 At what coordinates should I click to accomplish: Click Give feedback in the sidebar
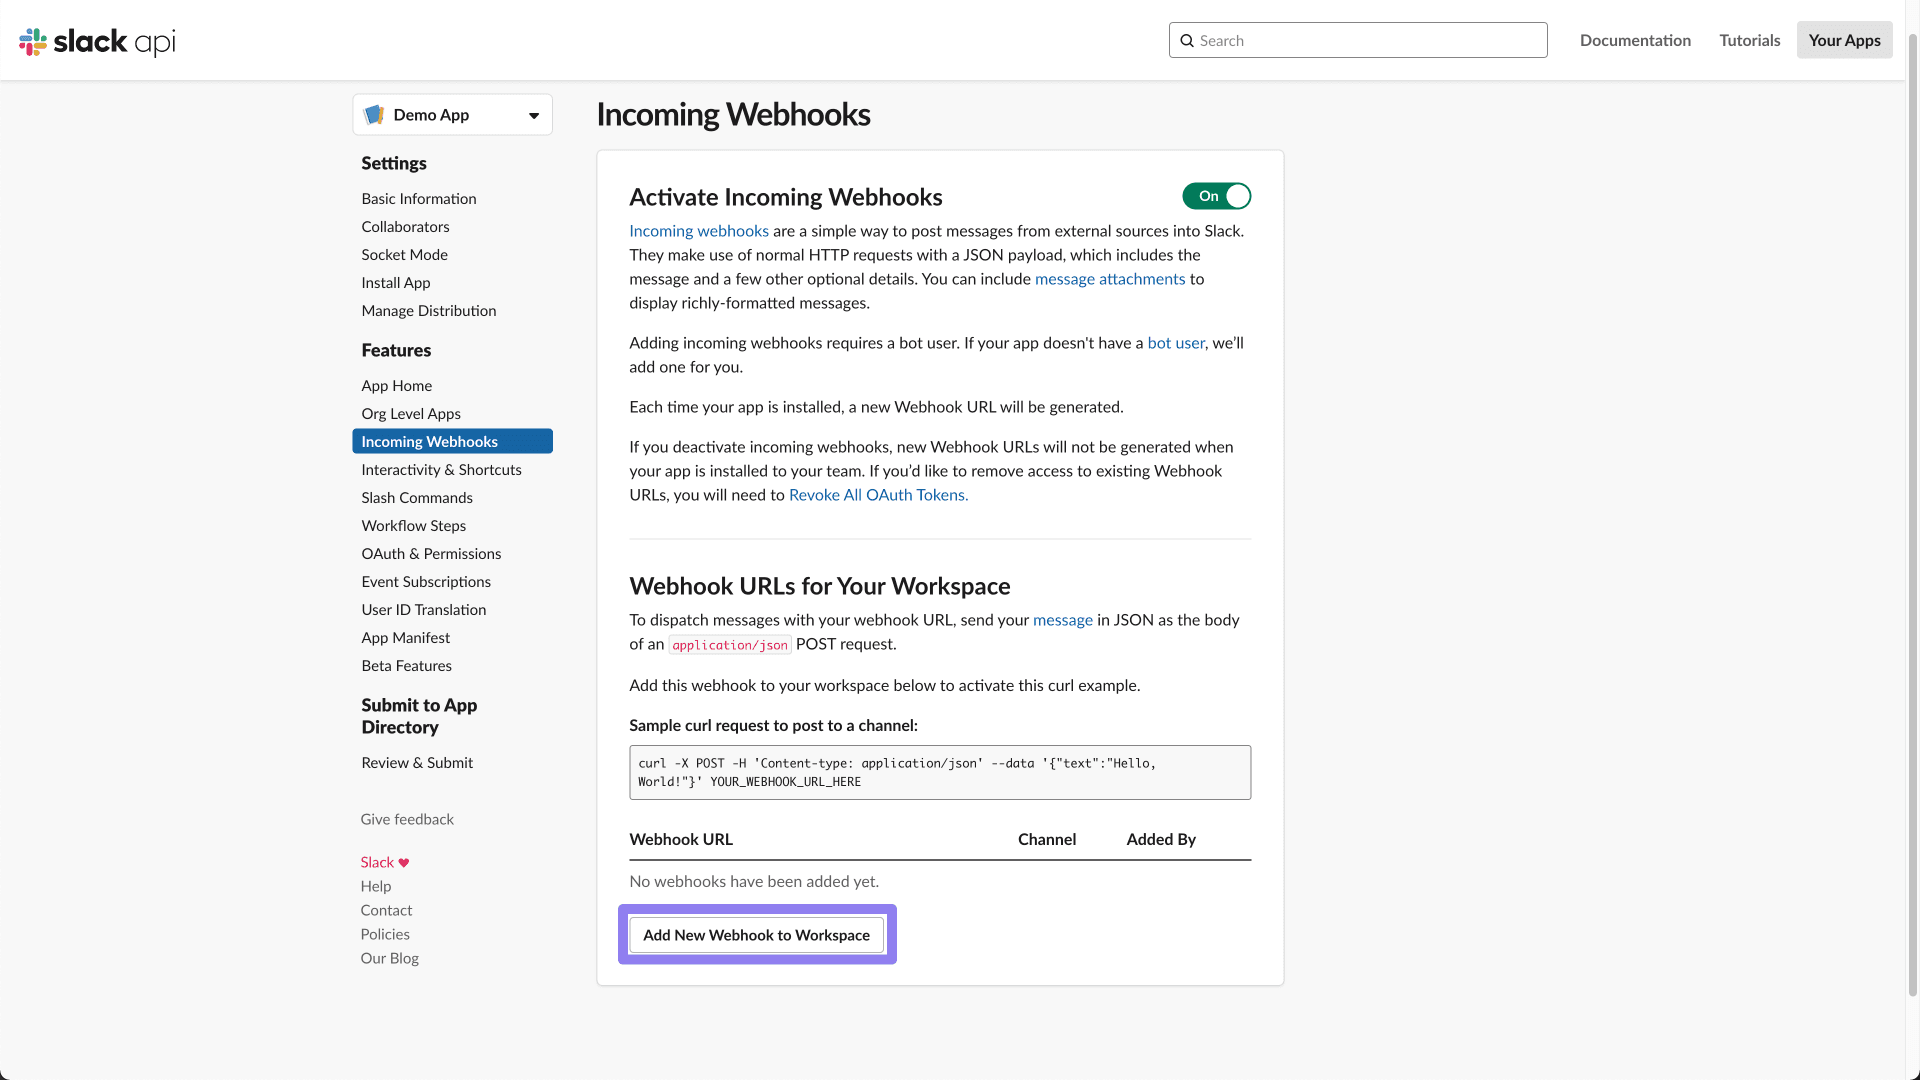(407, 819)
